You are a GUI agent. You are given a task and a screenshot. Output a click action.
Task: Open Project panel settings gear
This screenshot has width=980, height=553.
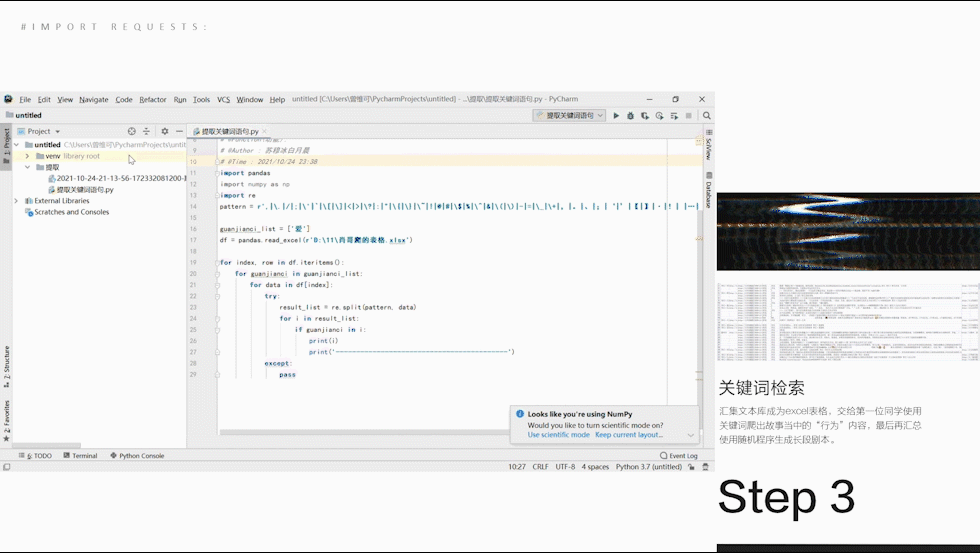(x=165, y=131)
